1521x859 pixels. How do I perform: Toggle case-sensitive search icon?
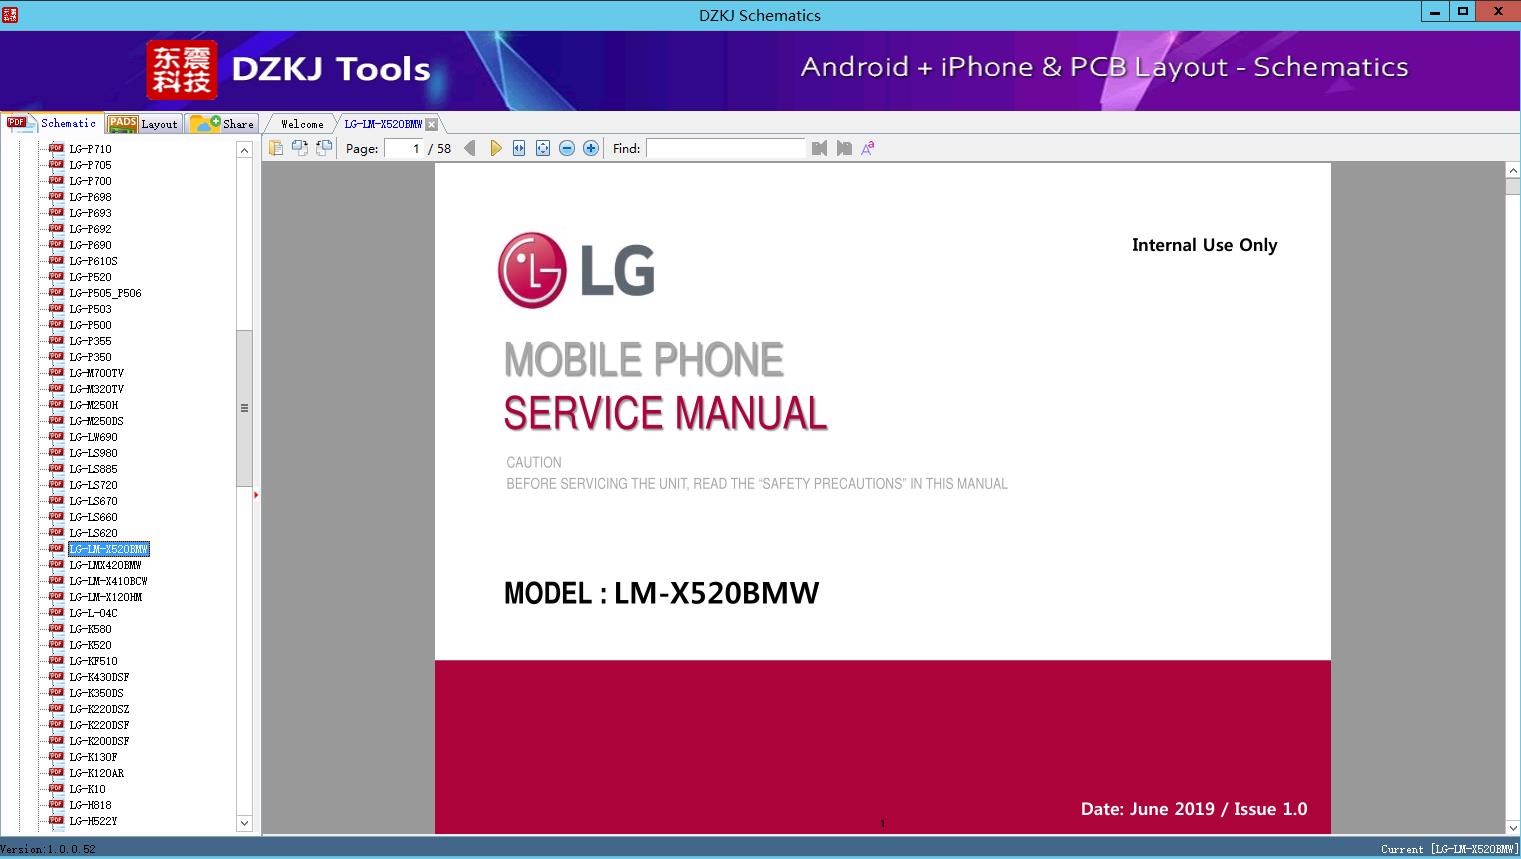click(868, 147)
